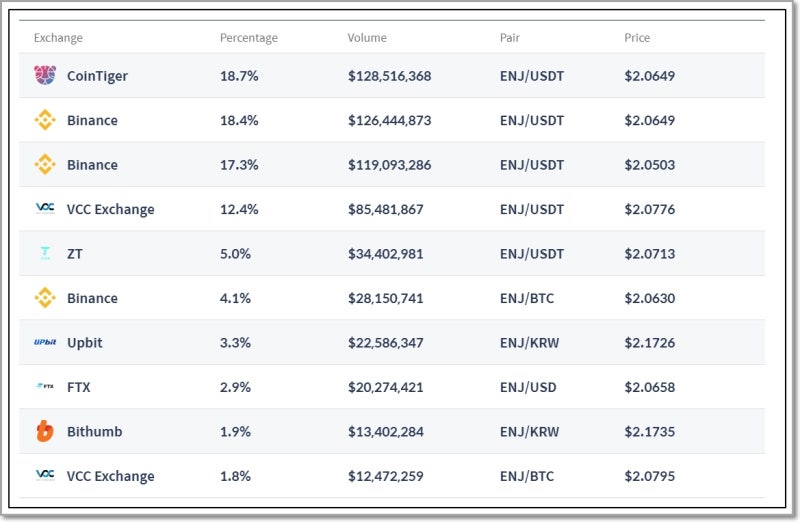Open Binance link in the $28,150,741 row
This screenshot has width=800, height=522.
tap(92, 298)
